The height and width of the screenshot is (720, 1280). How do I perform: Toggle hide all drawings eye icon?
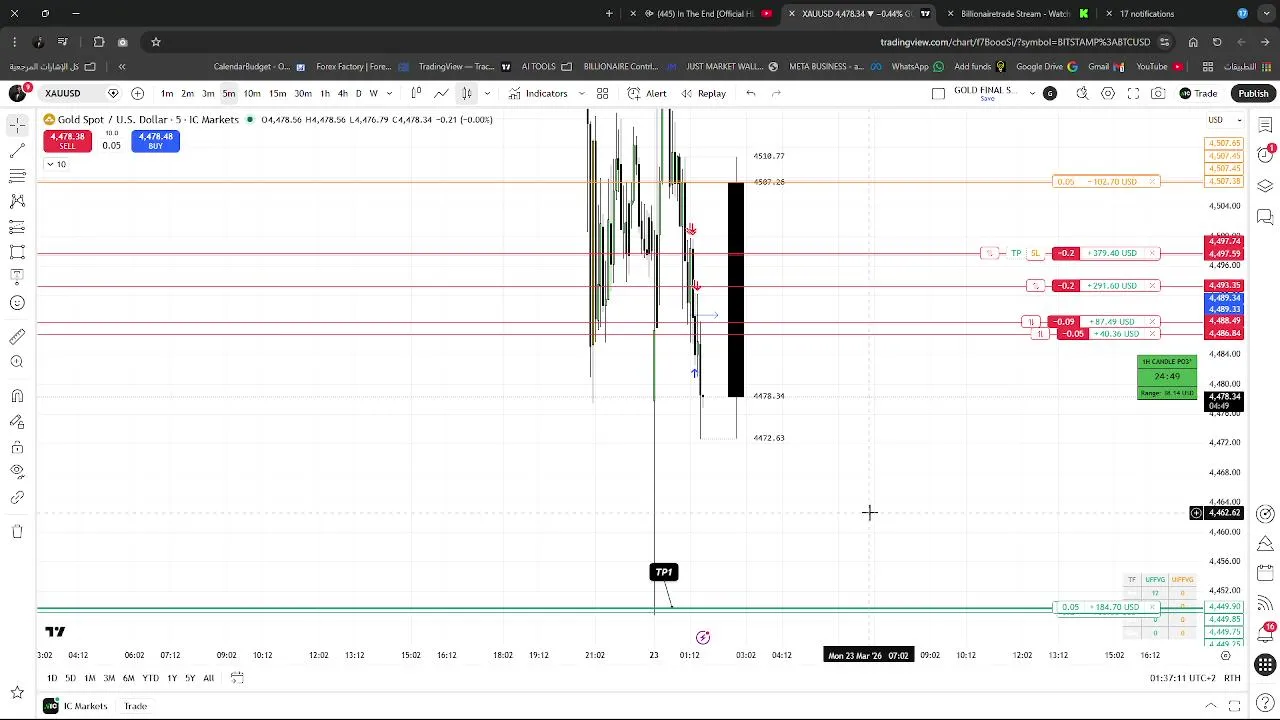coord(17,472)
